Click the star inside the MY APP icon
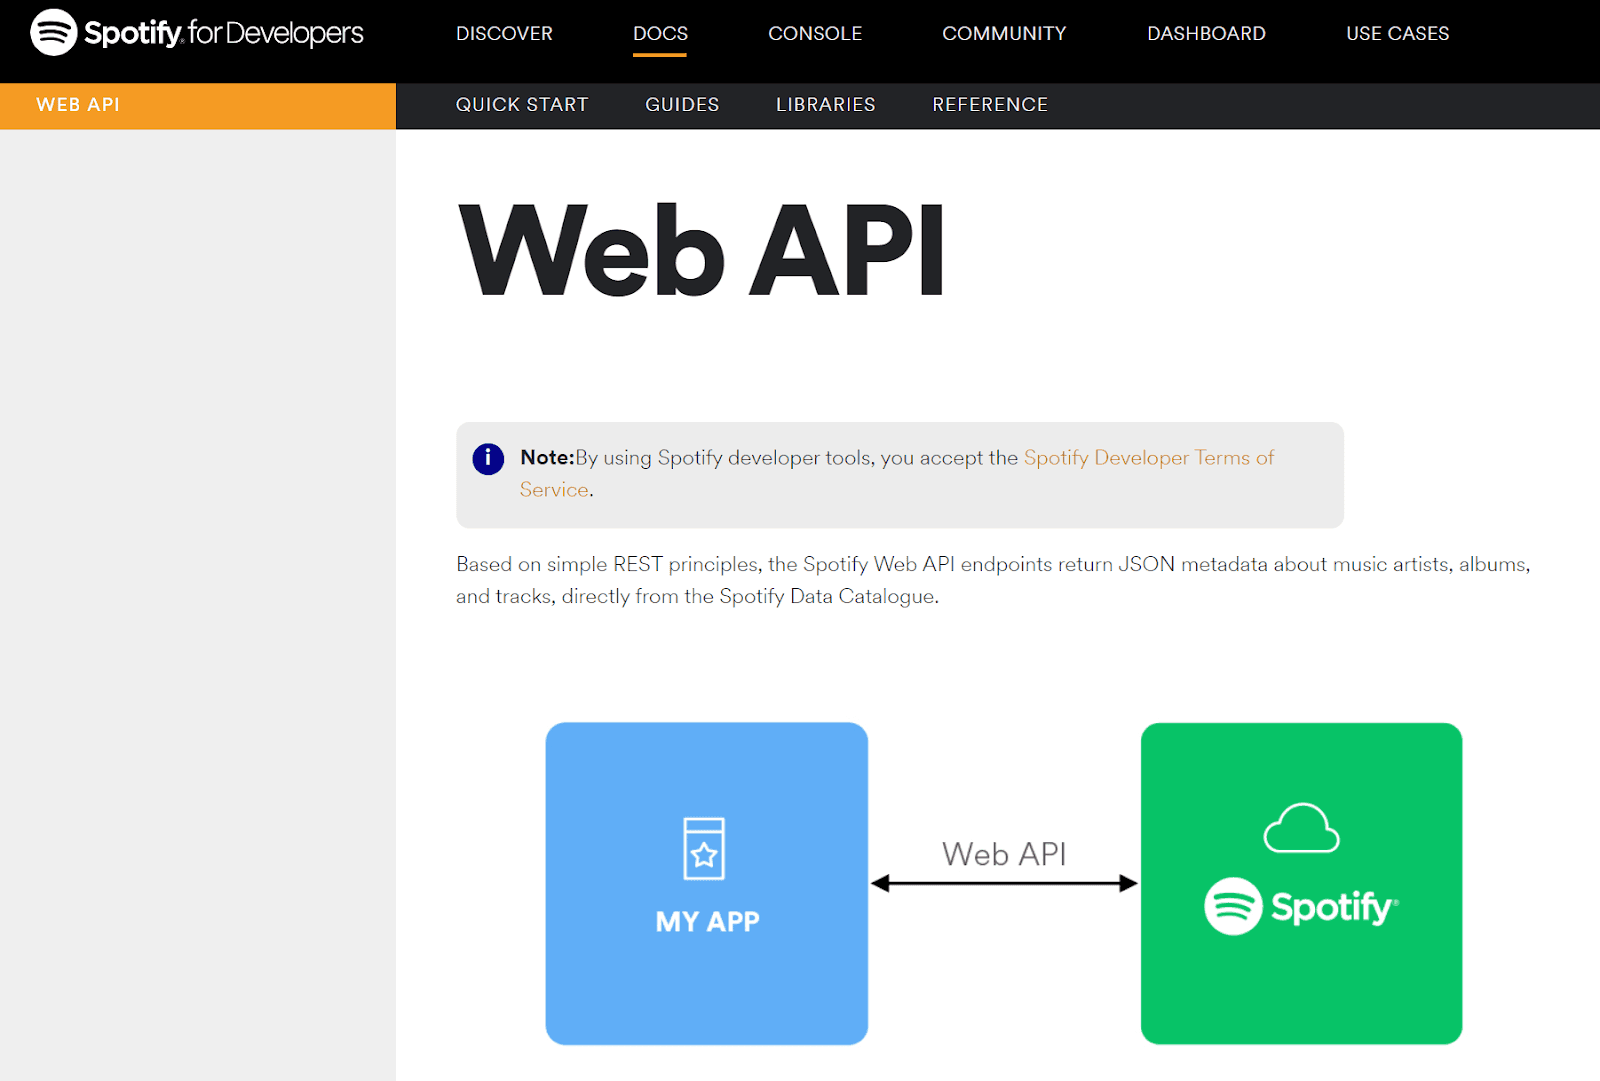The width and height of the screenshot is (1600, 1081). [706, 857]
